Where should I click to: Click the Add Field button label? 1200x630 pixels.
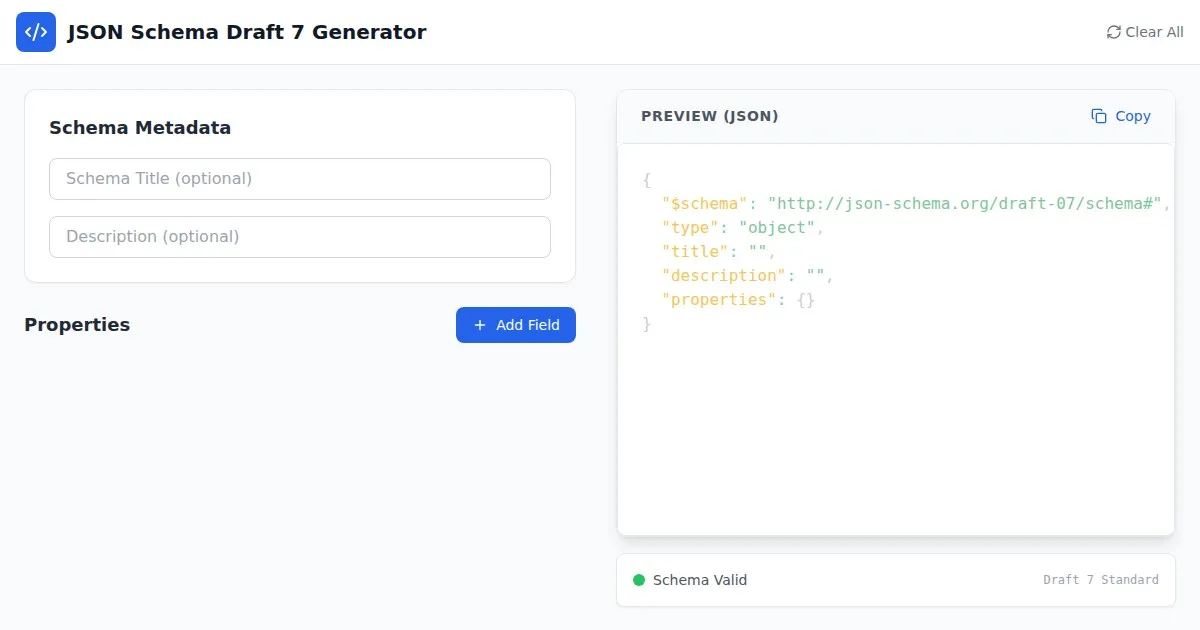527,325
